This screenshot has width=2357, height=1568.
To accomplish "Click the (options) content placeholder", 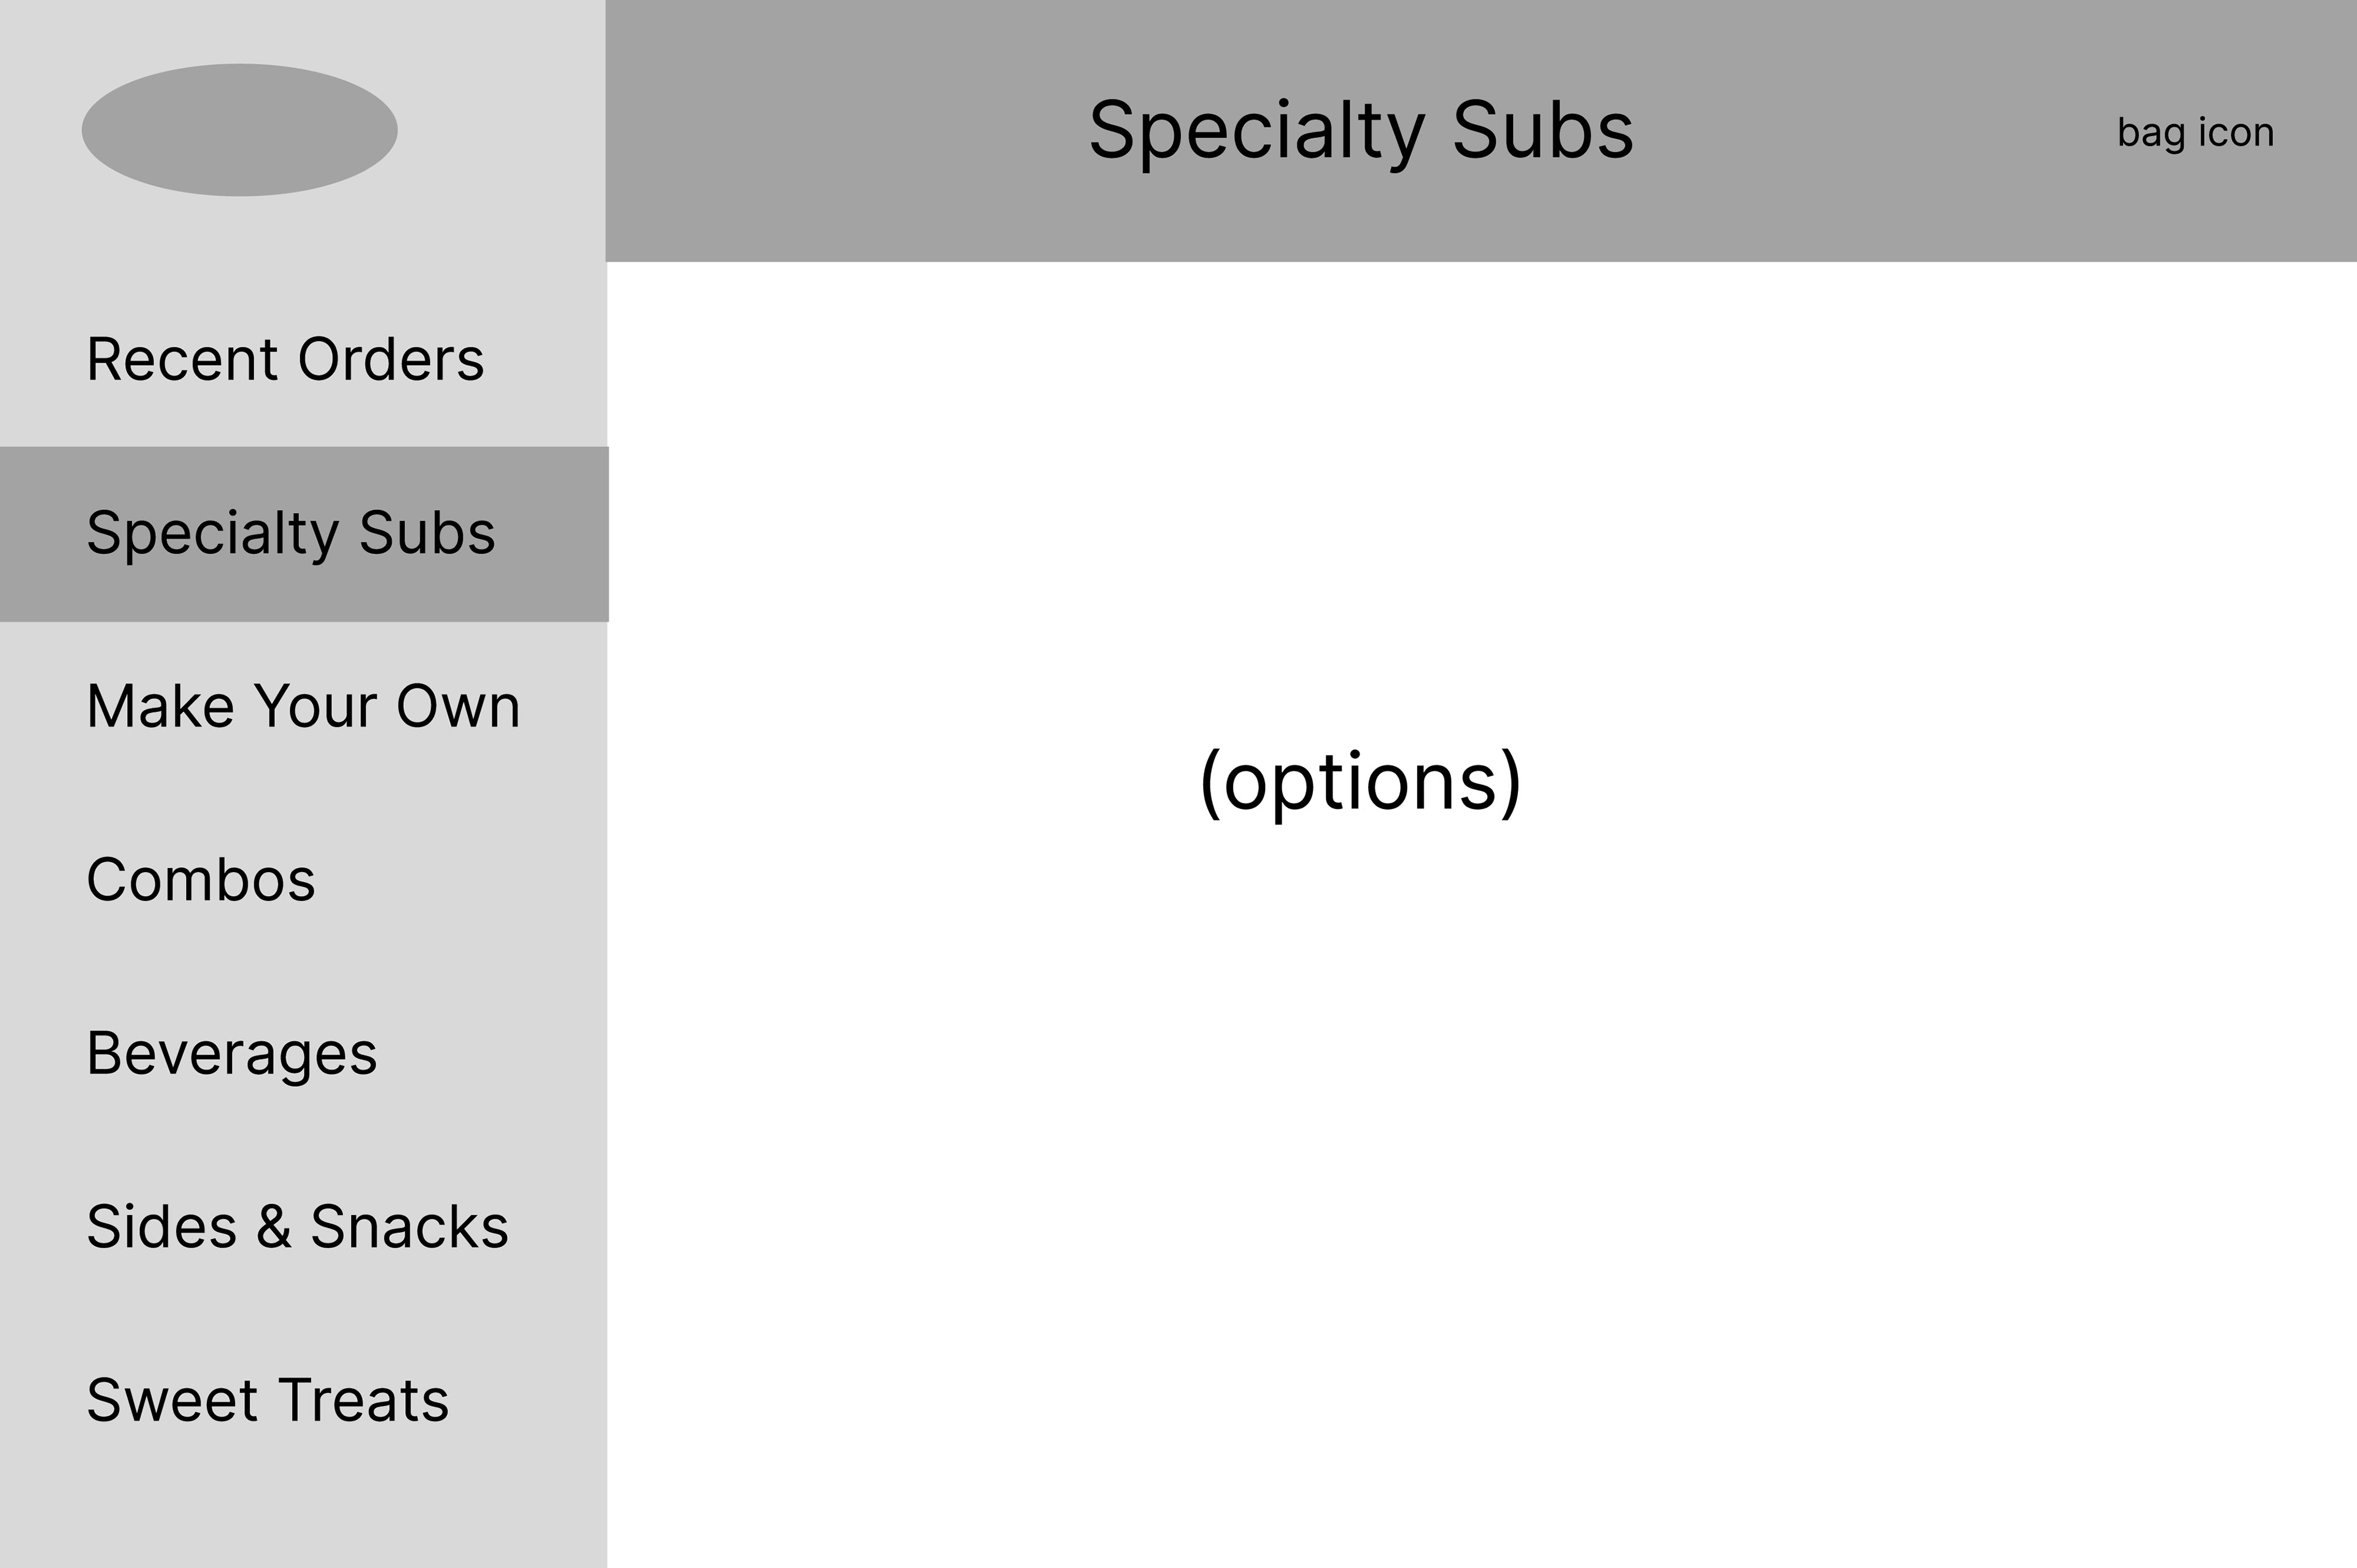I will click(x=1360, y=782).
